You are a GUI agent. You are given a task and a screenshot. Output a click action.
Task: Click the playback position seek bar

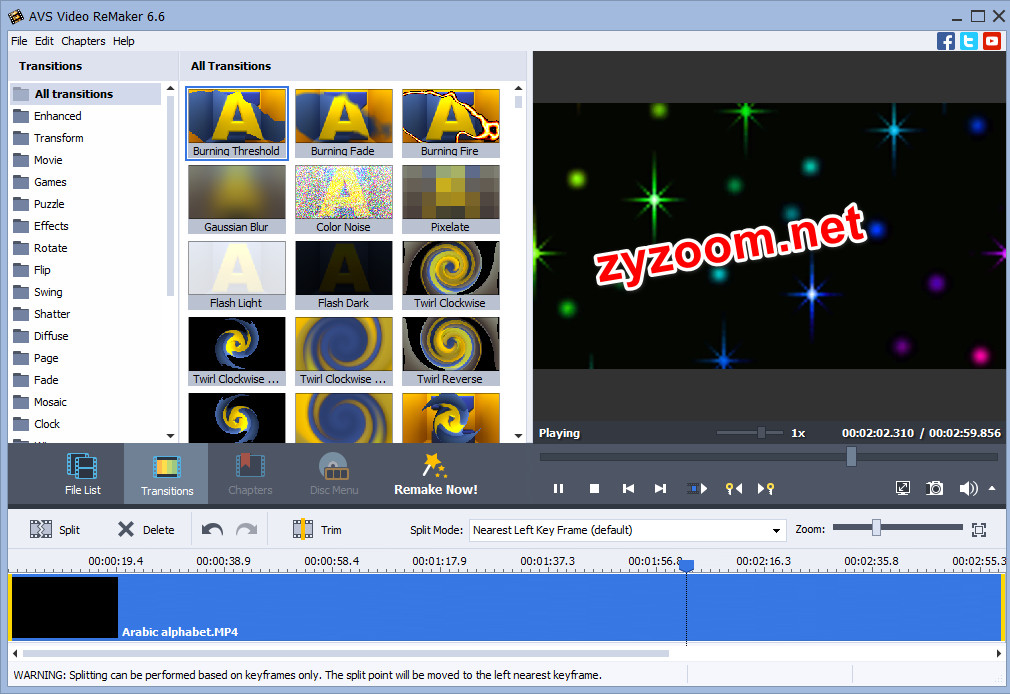coord(768,457)
